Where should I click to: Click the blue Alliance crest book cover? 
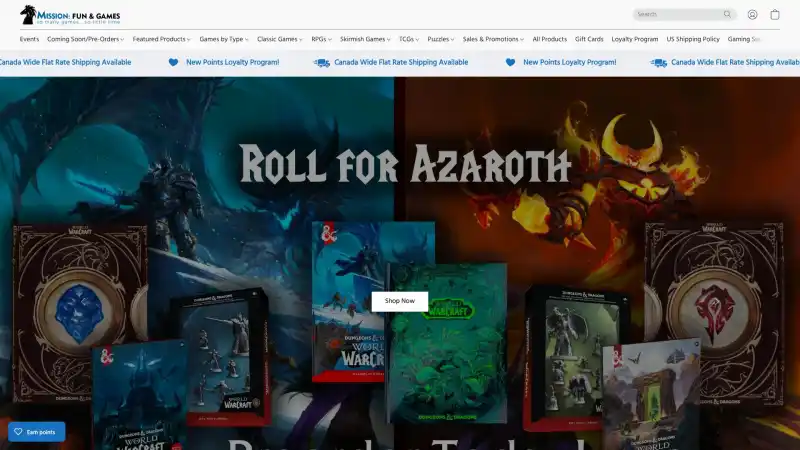pyautogui.click(x=80, y=312)
